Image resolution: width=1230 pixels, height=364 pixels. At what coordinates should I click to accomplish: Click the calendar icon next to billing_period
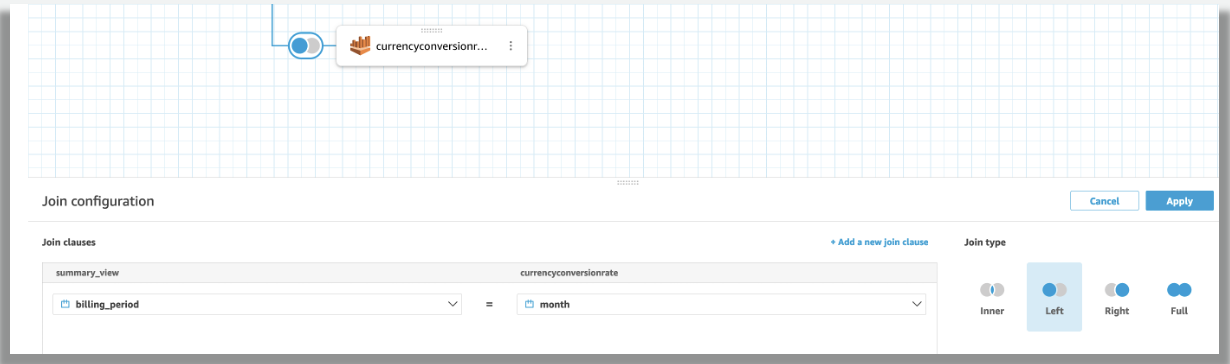pos(65,304)
